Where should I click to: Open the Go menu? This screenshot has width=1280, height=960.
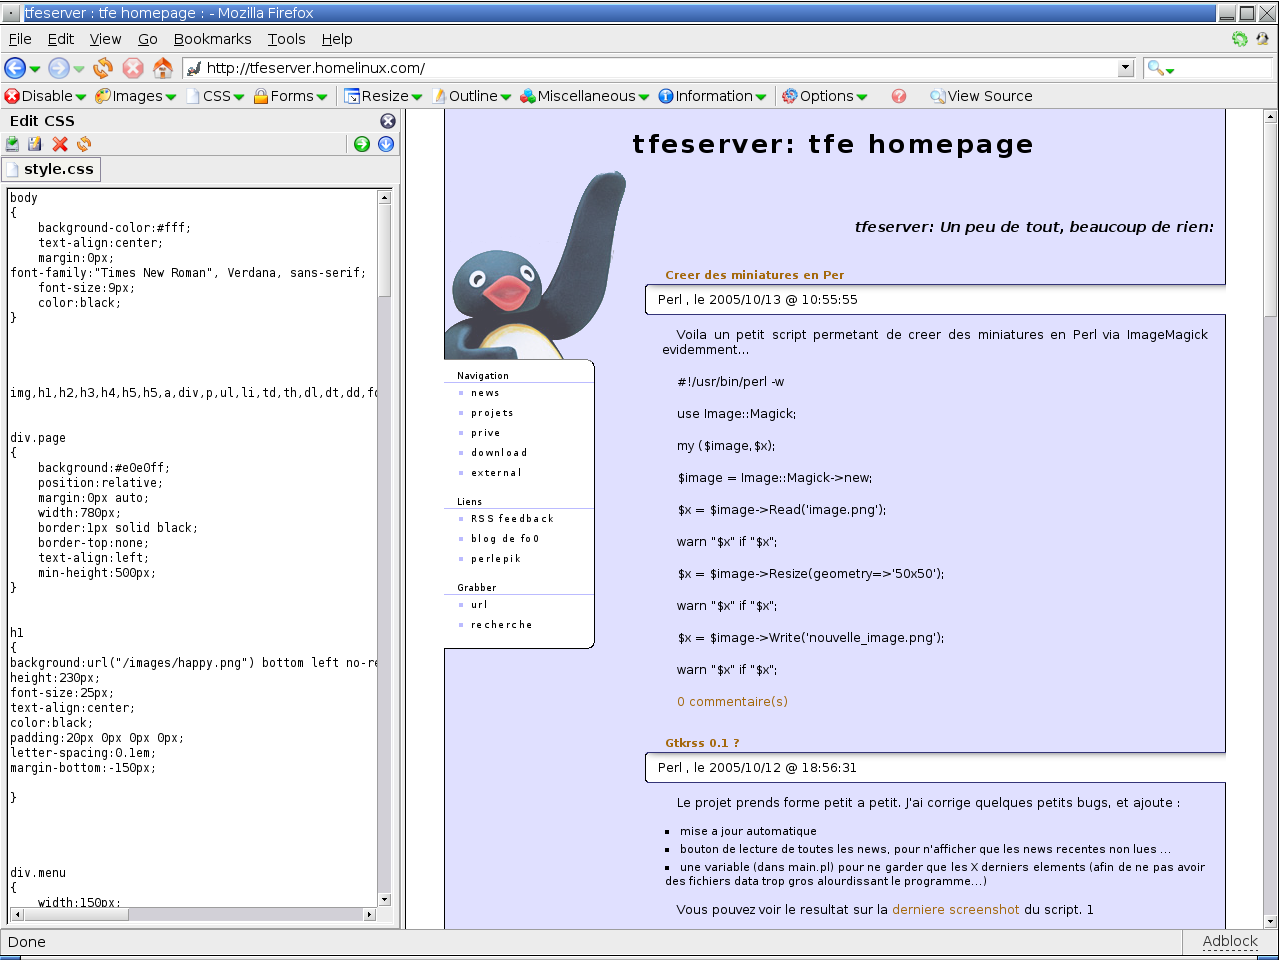148,39
